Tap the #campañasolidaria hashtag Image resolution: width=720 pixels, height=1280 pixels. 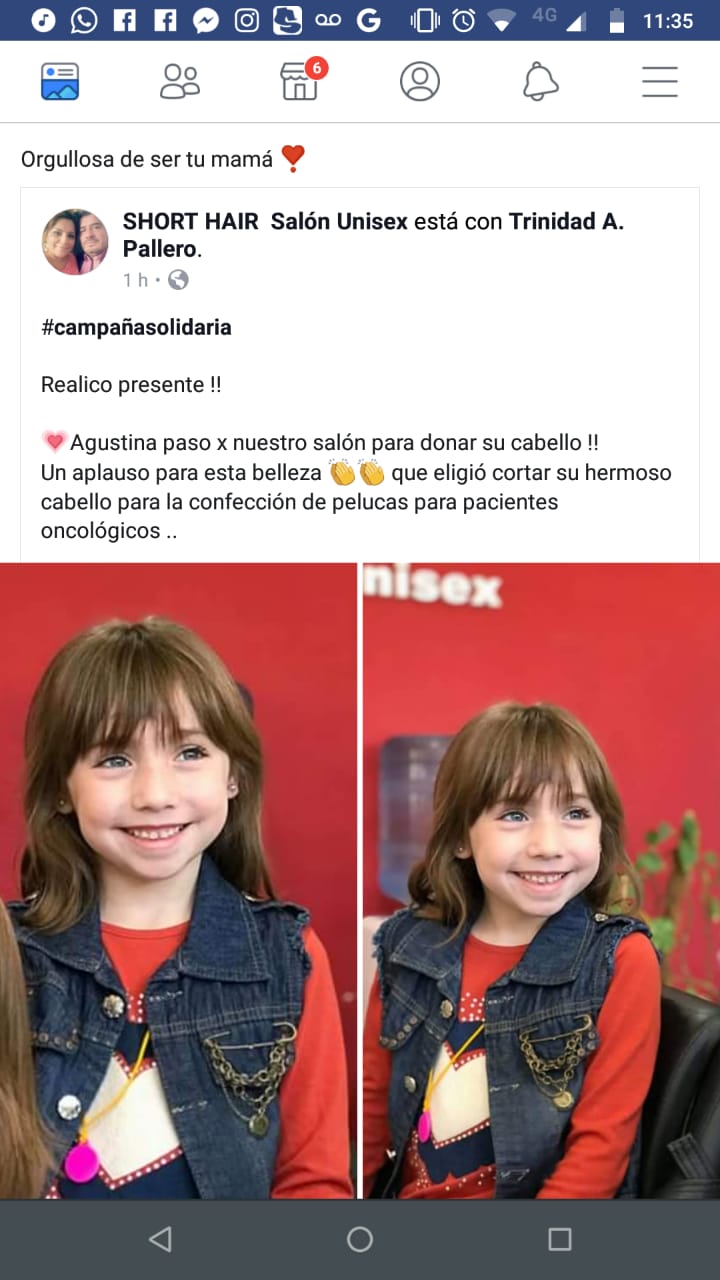136,328
